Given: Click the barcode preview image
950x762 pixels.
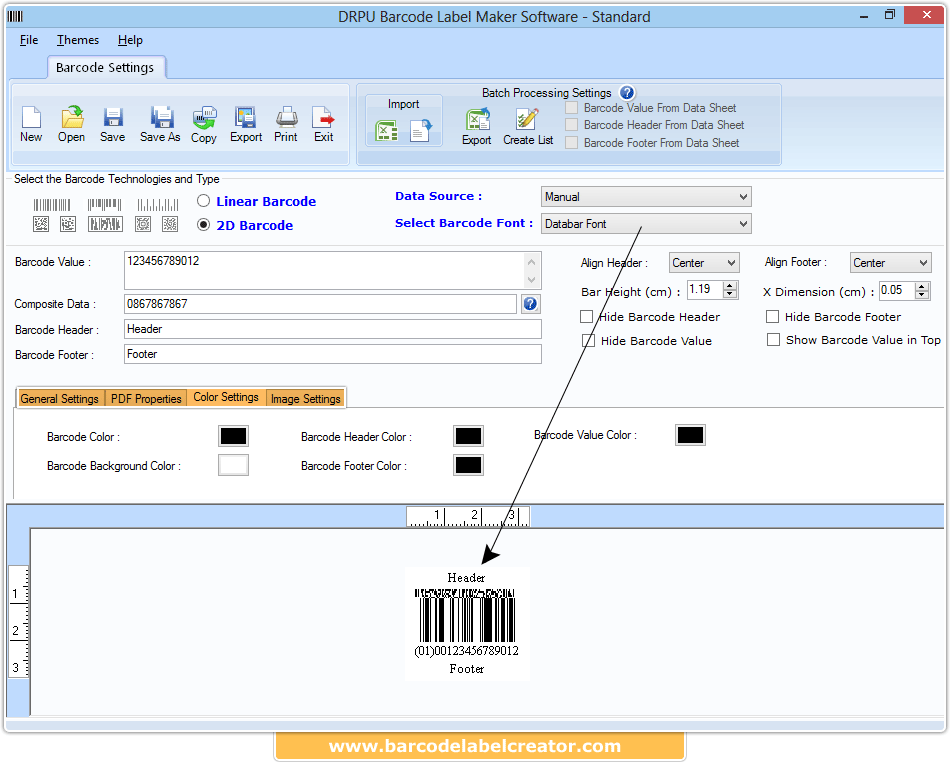Looking at the screenshot, I should 467,624.
